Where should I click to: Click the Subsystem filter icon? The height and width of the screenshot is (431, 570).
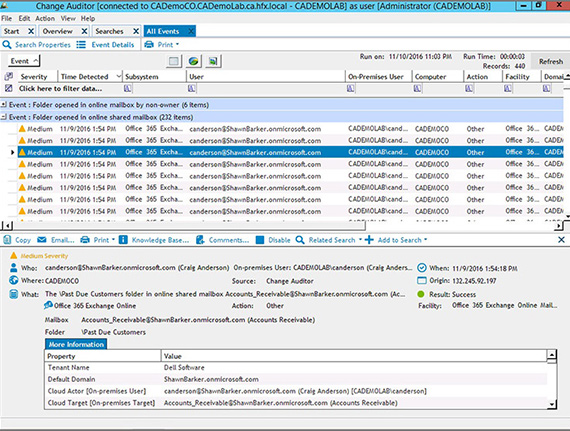[x=128, y=88]
